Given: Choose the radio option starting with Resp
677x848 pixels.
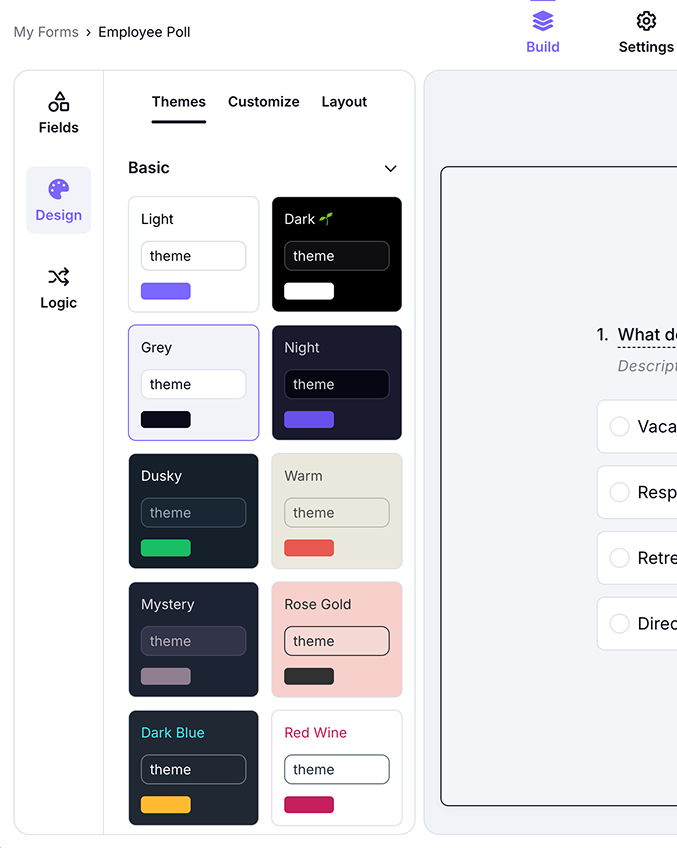Looking at the screenshot, I should tap(620, 492).
